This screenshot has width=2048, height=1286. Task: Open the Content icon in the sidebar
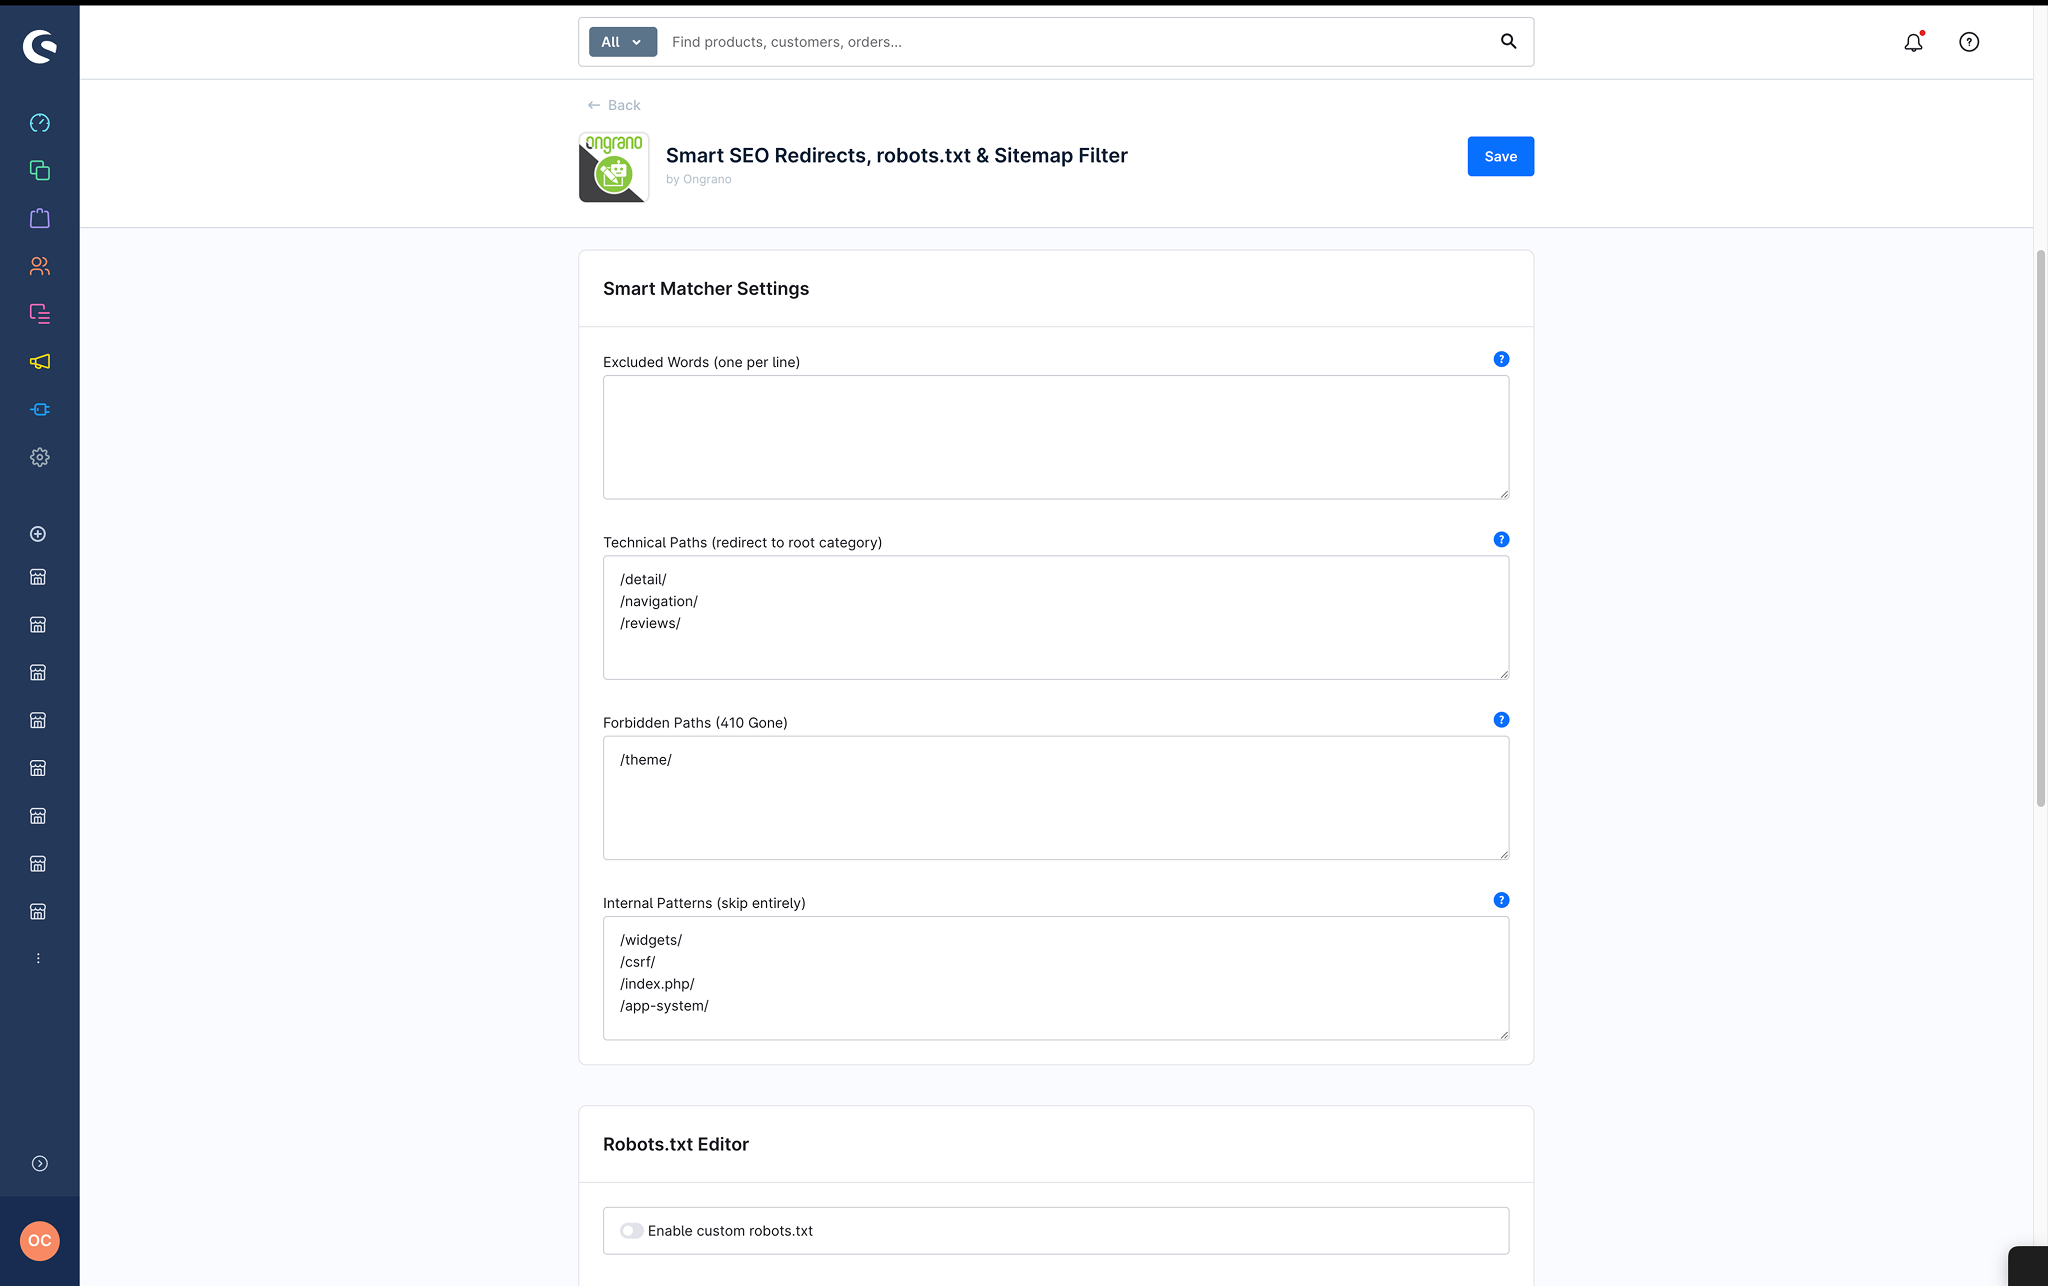point(39,314)
